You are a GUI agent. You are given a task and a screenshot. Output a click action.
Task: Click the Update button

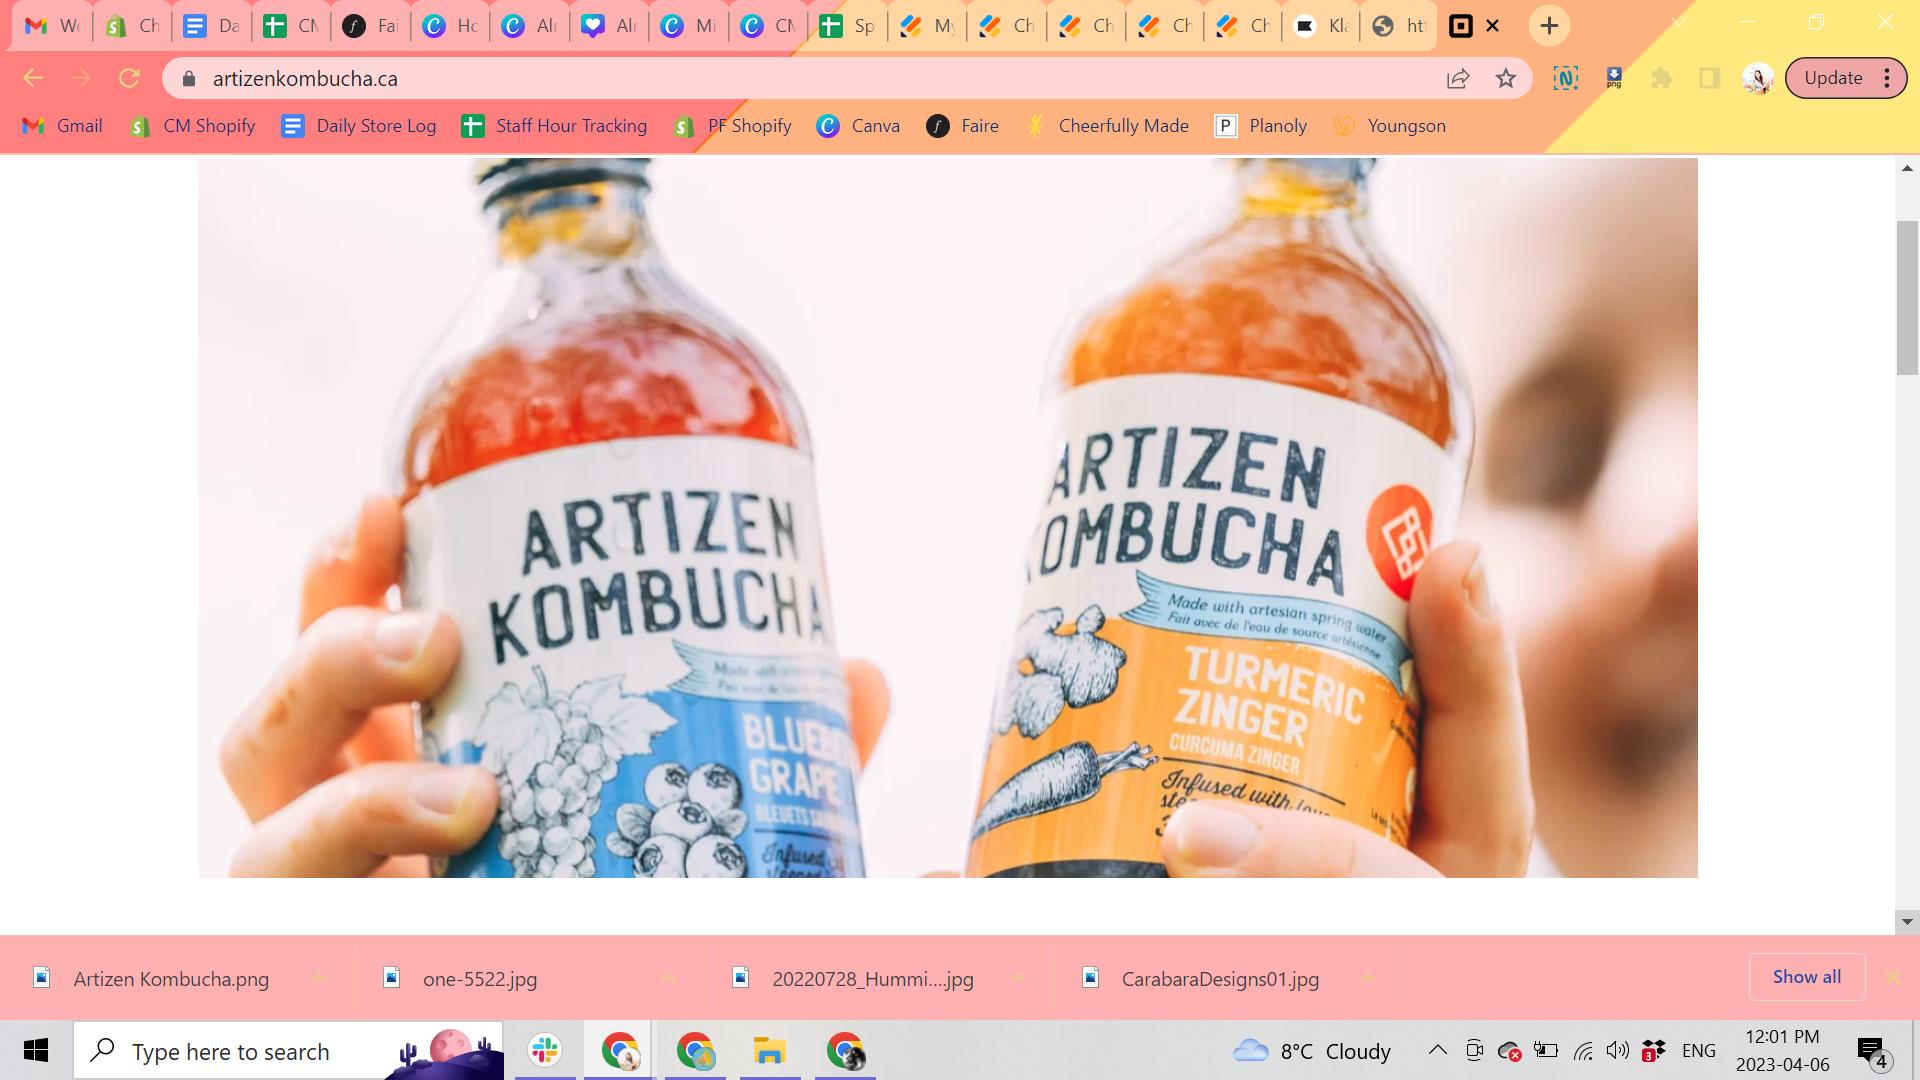(x=1833, y=78)
